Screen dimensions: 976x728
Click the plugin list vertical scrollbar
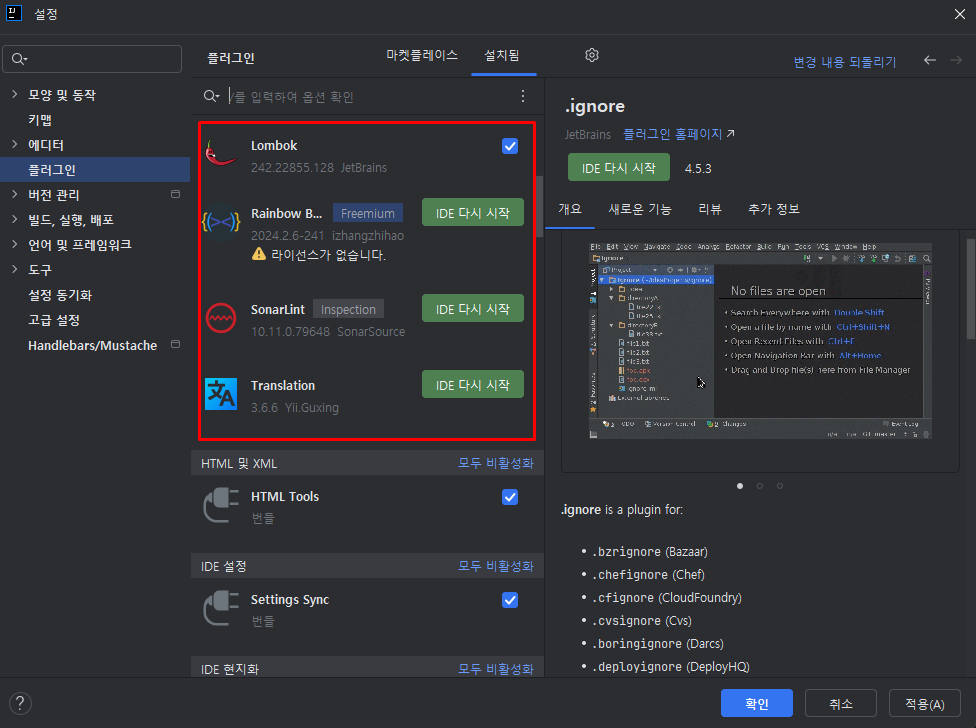[539, 207]
